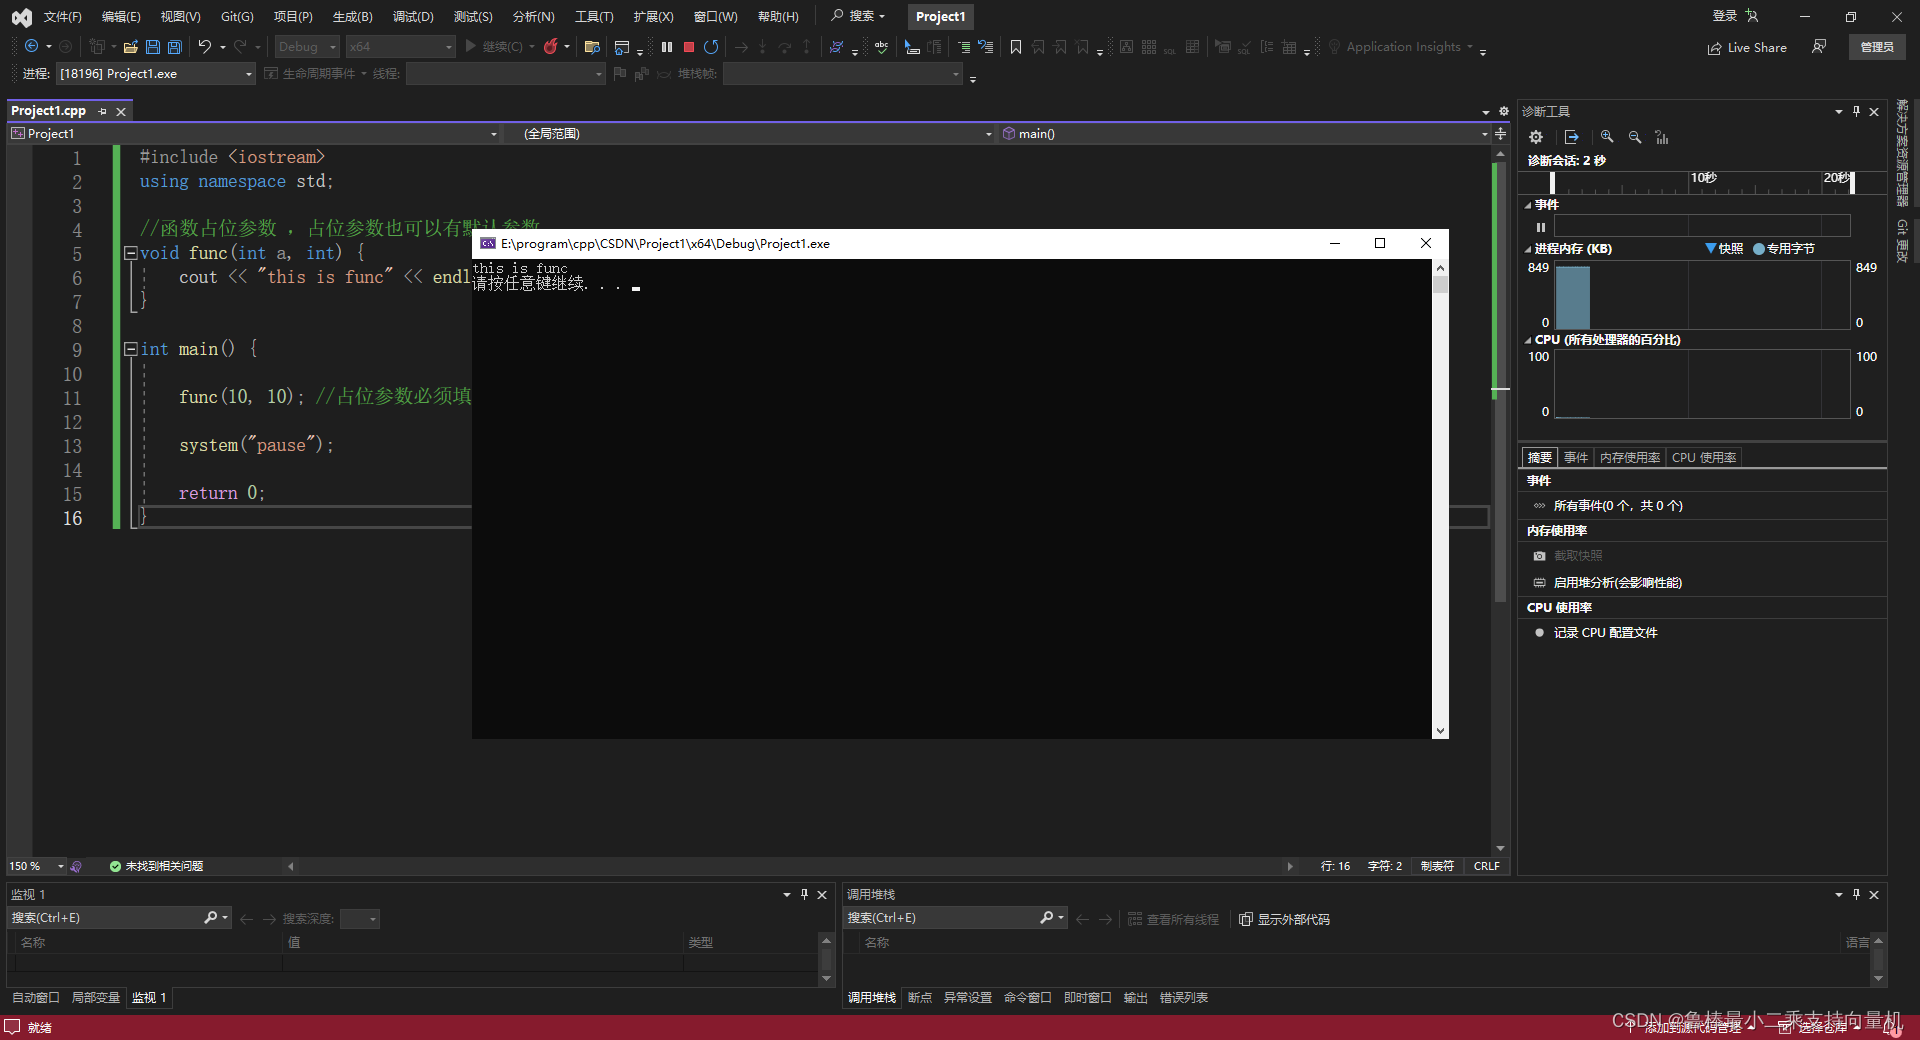Open the 150 % zoom level dropdown
Viewport: 1920px width, 1040px height.
tap(37, 866)
